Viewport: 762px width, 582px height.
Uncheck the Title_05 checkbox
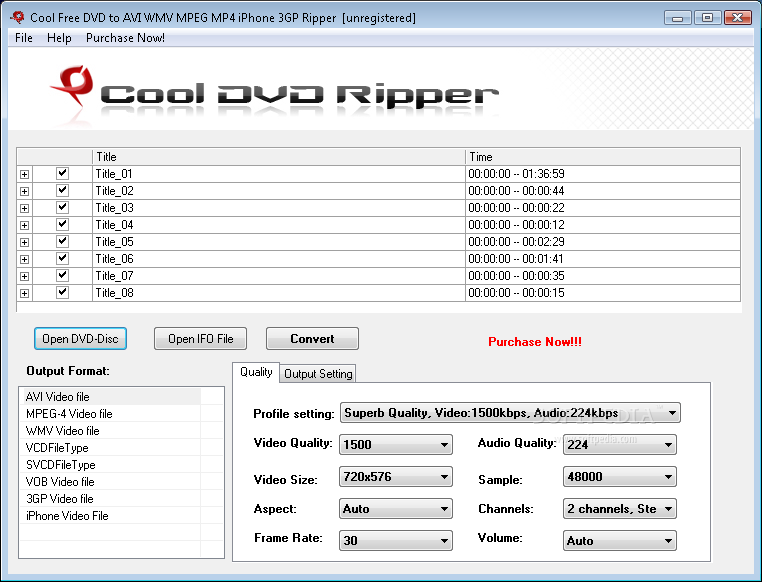pos(62,241)
